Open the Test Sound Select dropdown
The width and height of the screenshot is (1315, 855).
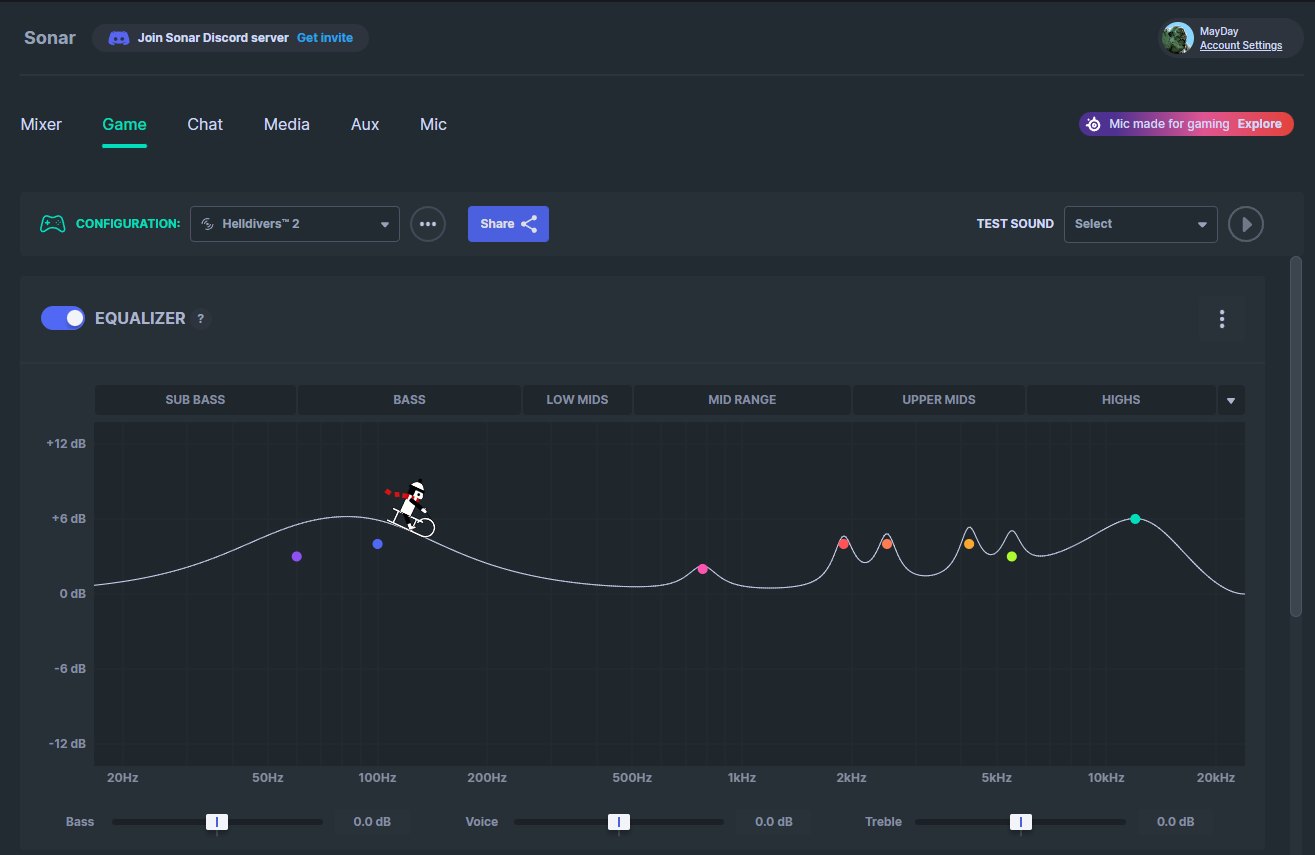coord(1141,224)
